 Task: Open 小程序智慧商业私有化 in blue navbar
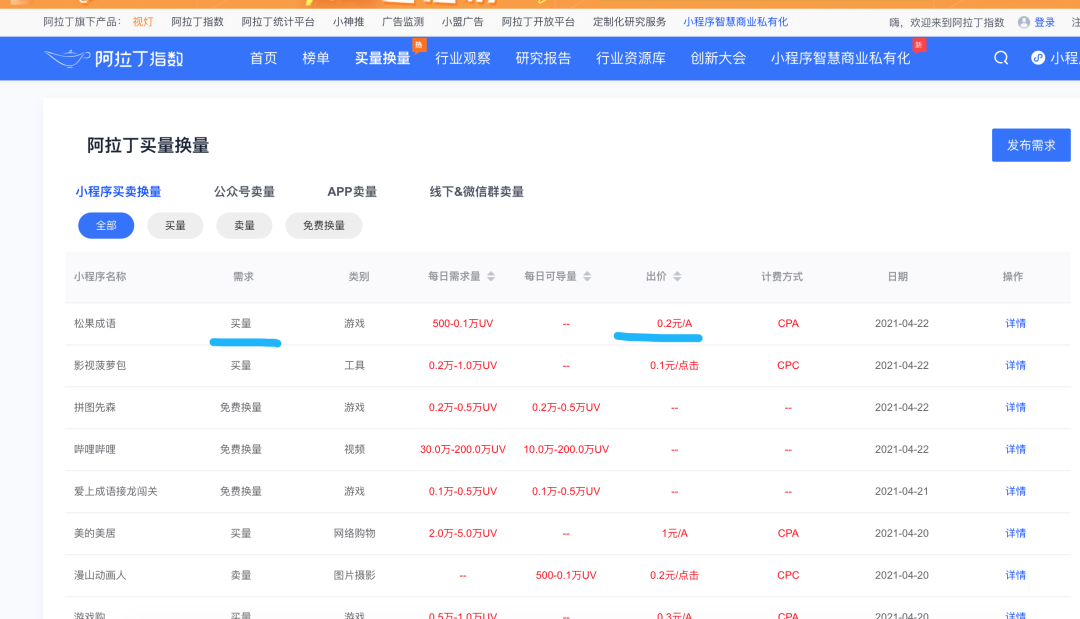click(840, 59)
